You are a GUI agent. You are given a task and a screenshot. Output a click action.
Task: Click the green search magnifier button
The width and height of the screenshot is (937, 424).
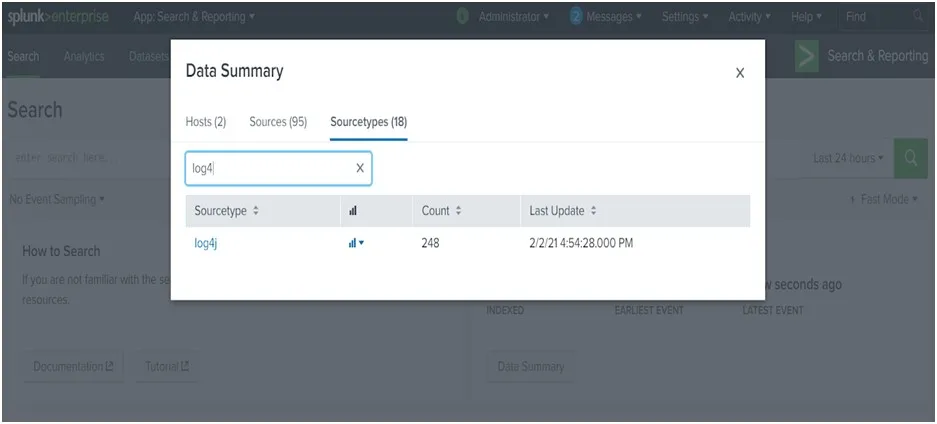click(911, 158)
